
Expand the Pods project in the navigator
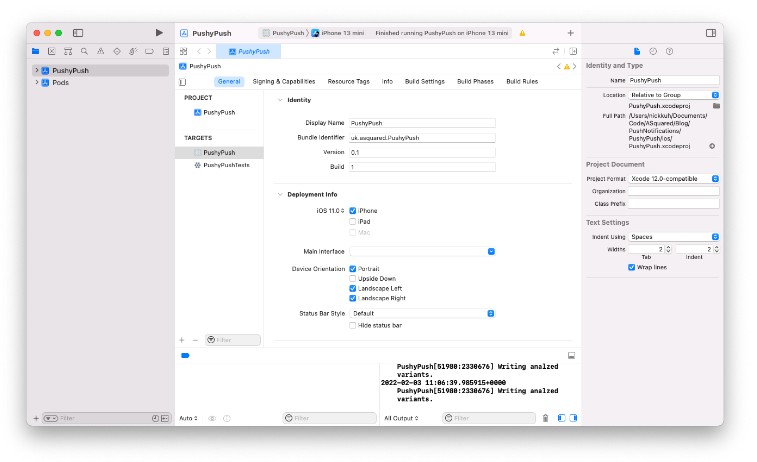pos(37,83)
